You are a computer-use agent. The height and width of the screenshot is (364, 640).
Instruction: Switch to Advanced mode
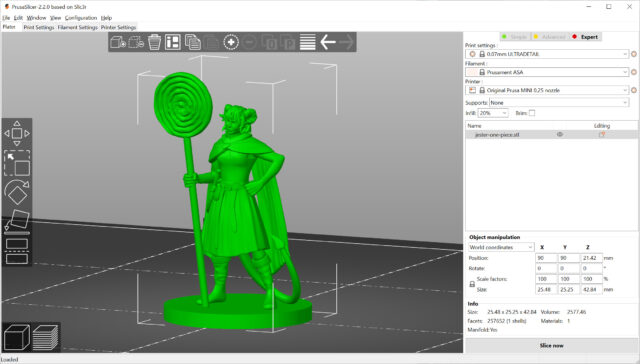[x=549, y=37]
